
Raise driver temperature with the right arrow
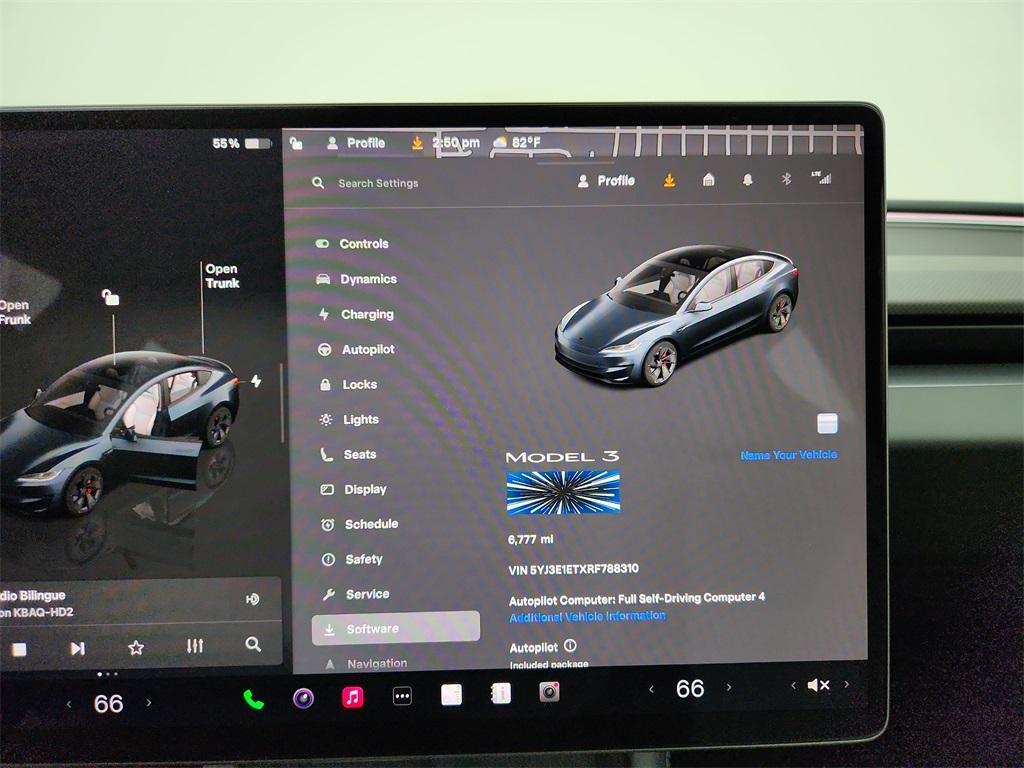point(149,703)
